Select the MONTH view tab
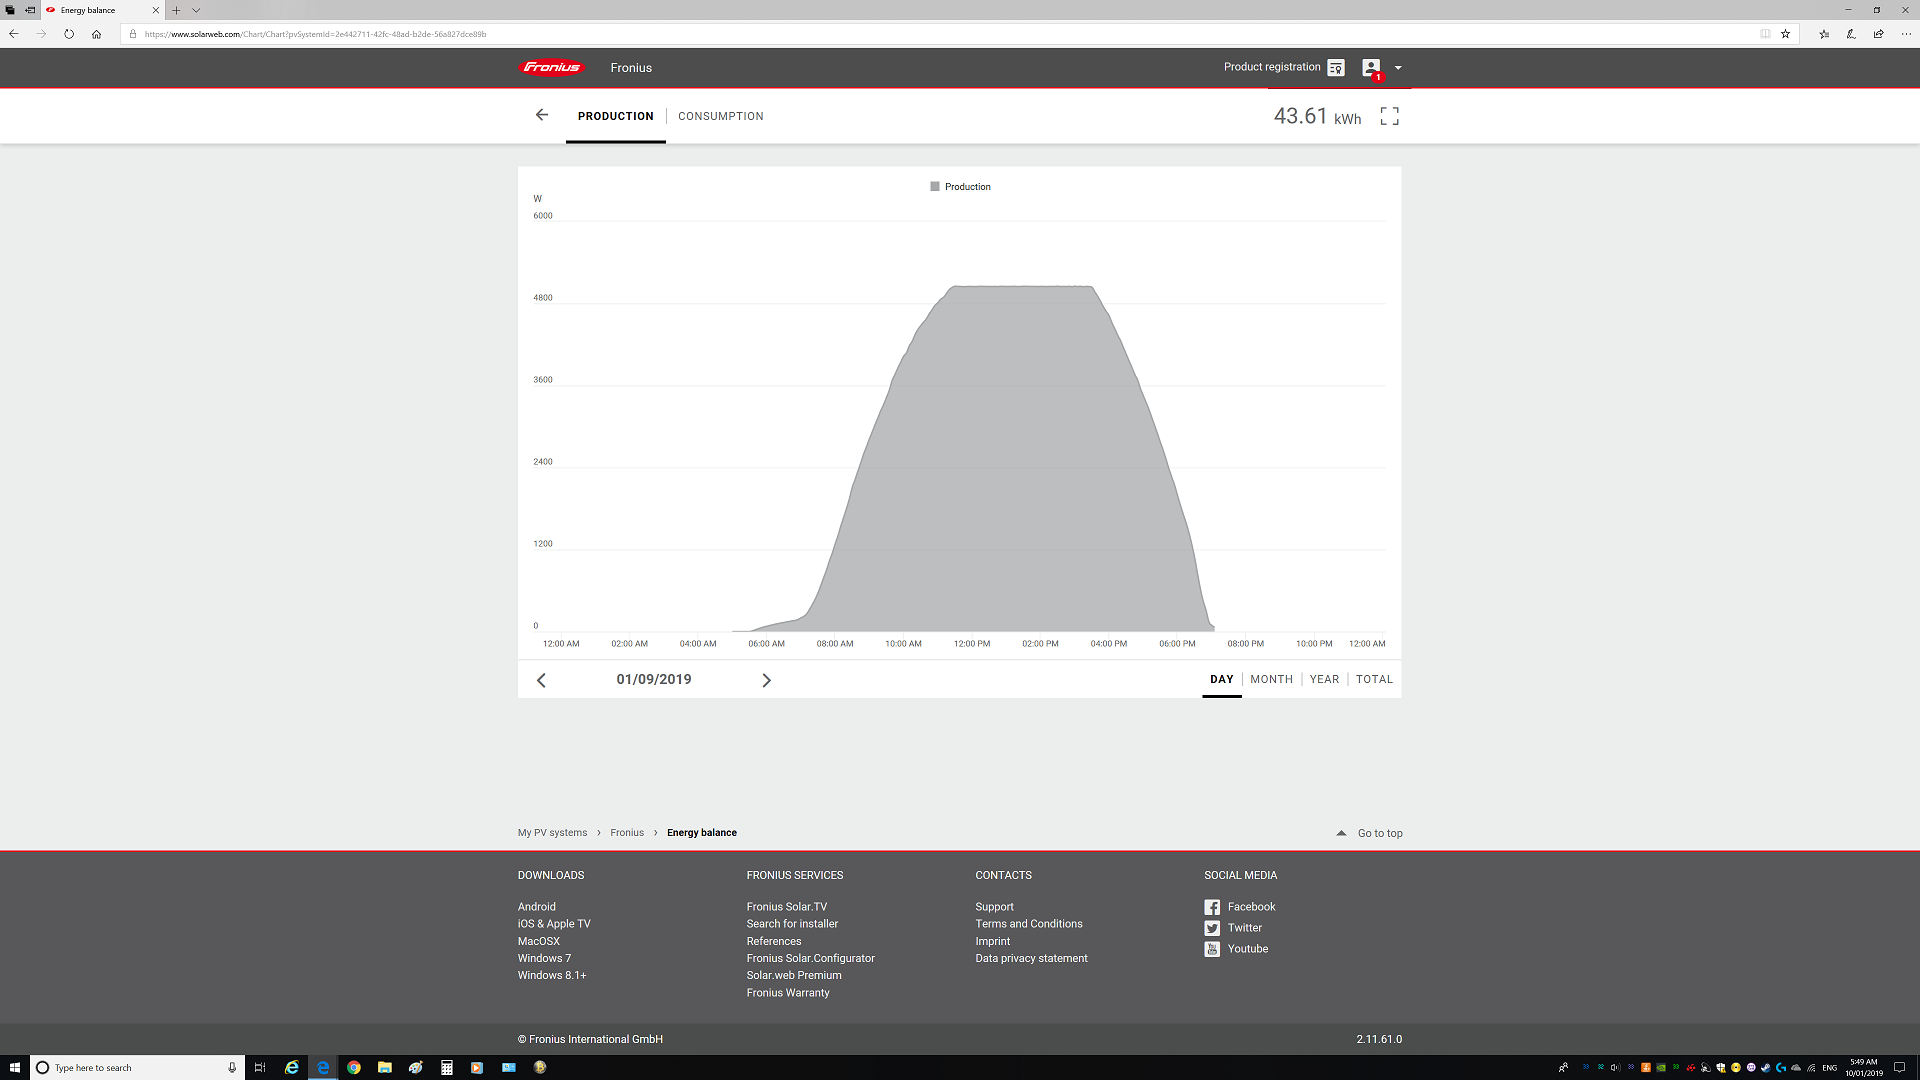The image size is (1920, 1080). [x=1272, y=679]
